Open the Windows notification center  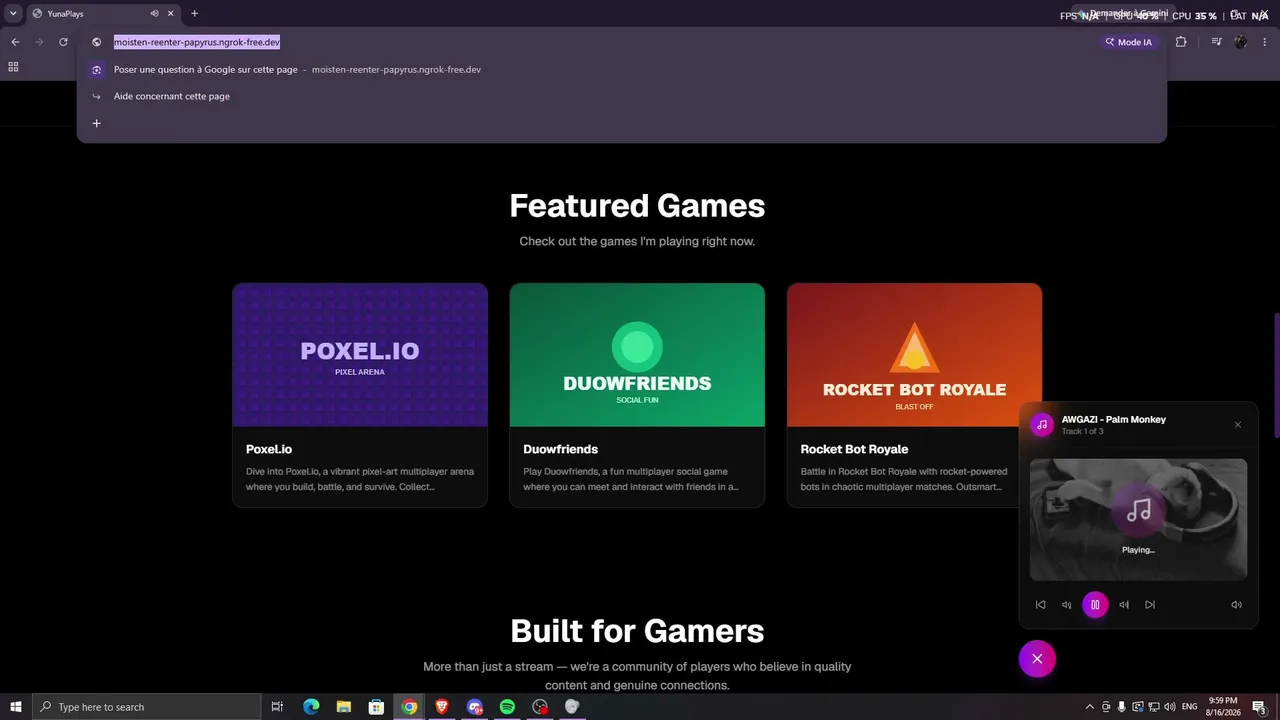[1259, 707]
